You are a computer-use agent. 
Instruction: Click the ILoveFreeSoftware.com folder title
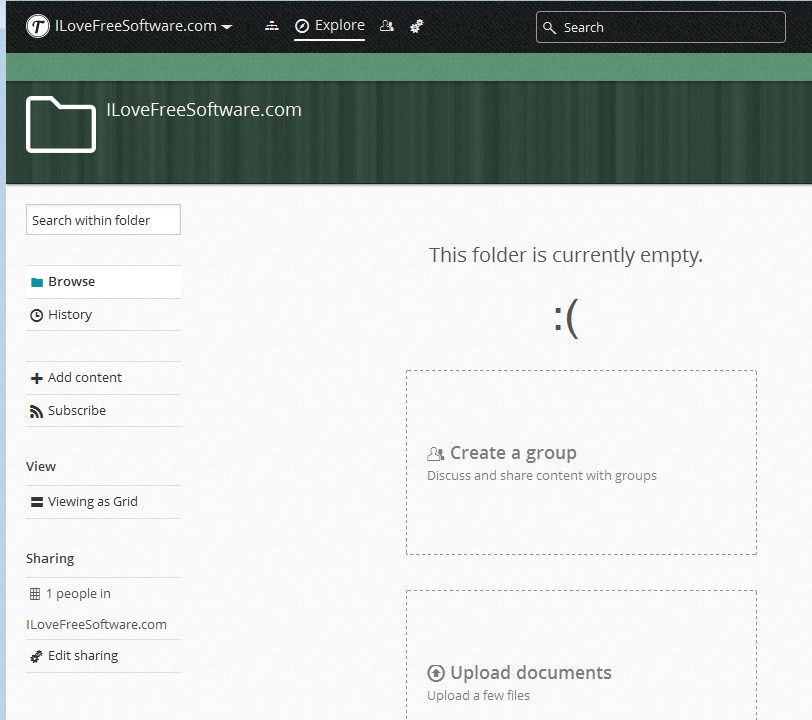(x=204, y=110)
